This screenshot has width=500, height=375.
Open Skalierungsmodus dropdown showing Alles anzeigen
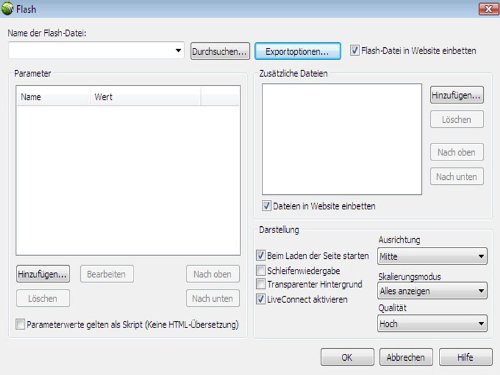point(432,291)
